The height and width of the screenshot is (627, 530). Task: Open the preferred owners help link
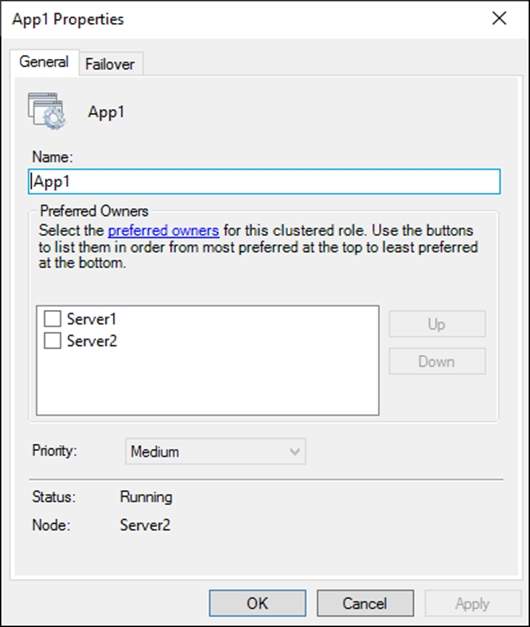click(x=164, y=231)
